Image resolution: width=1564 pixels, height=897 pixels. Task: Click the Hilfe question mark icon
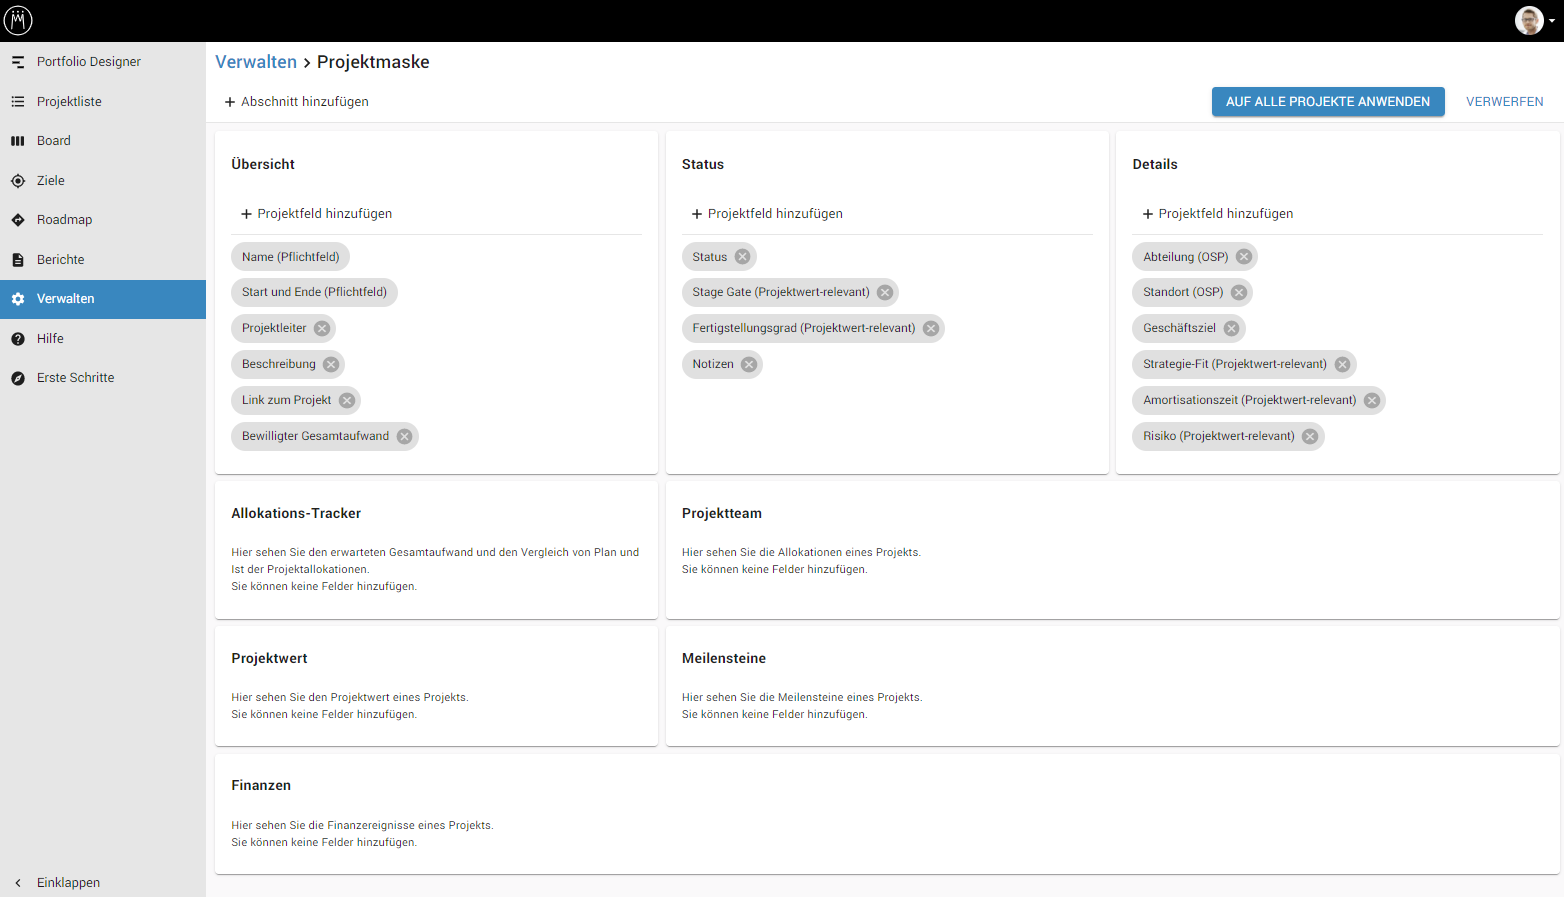click(x=18, y=339)
